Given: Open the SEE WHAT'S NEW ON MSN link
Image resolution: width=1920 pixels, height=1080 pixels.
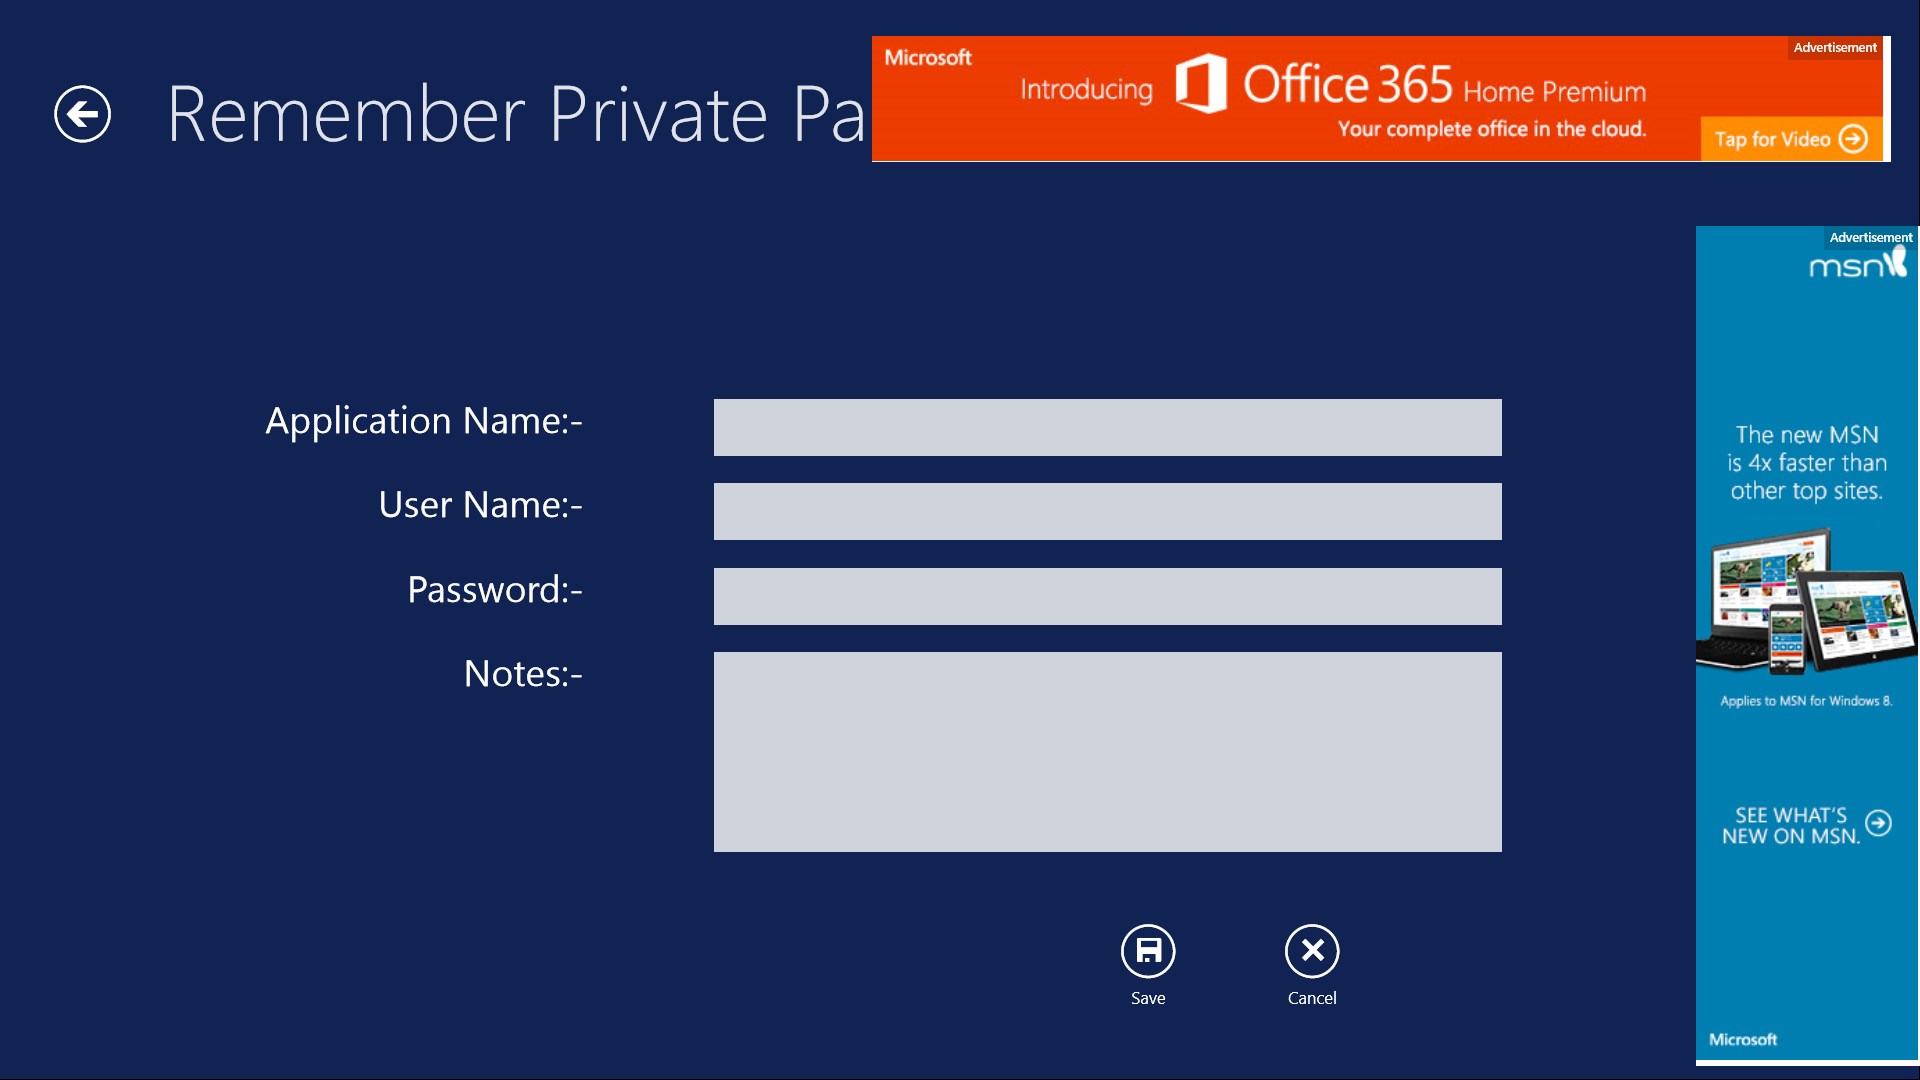Looking at the screenshot, I should coord(1790,826).
